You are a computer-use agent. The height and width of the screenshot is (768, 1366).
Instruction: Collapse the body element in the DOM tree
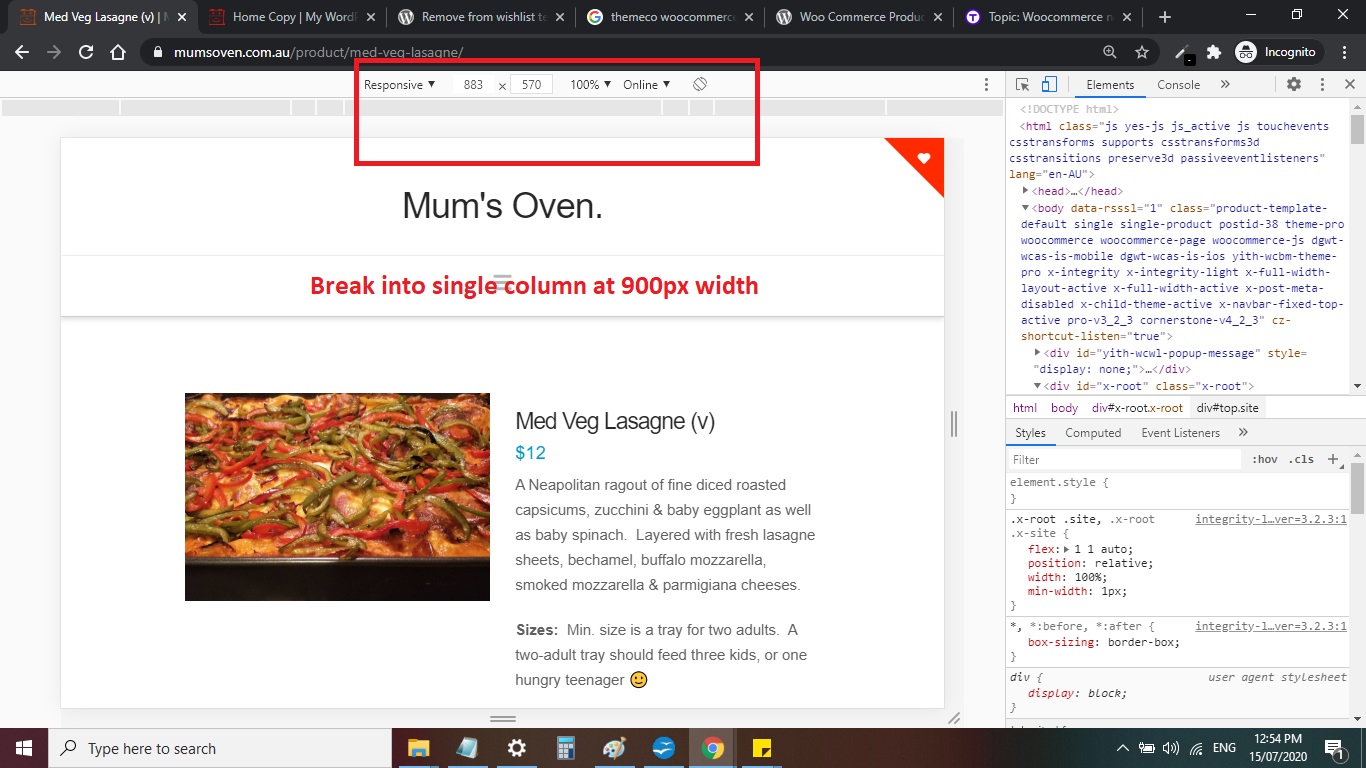pyautogui.click(x=1026, y=208)
